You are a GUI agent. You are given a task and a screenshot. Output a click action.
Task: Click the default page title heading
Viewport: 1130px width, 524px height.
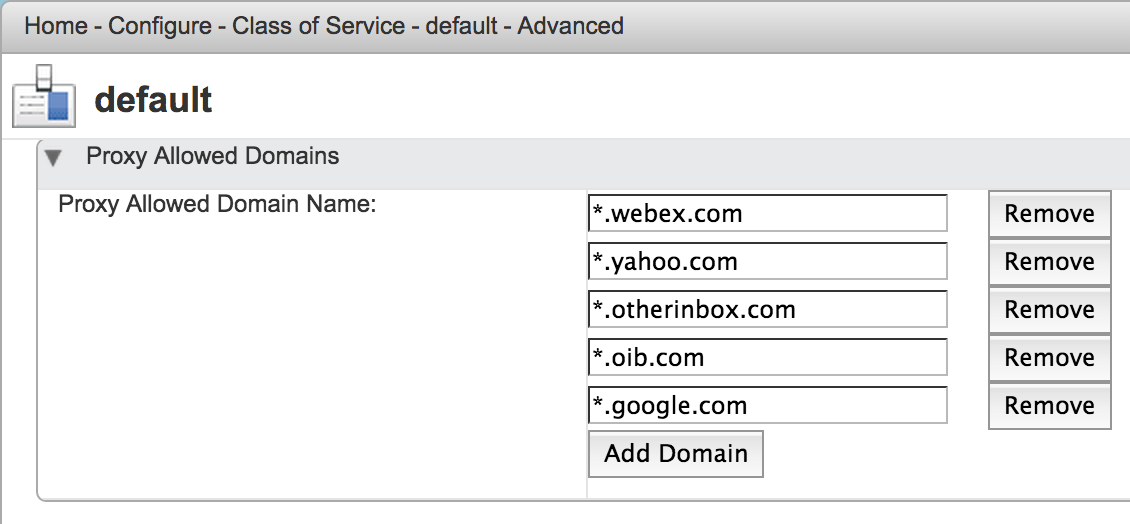click(x=153, y=99)
